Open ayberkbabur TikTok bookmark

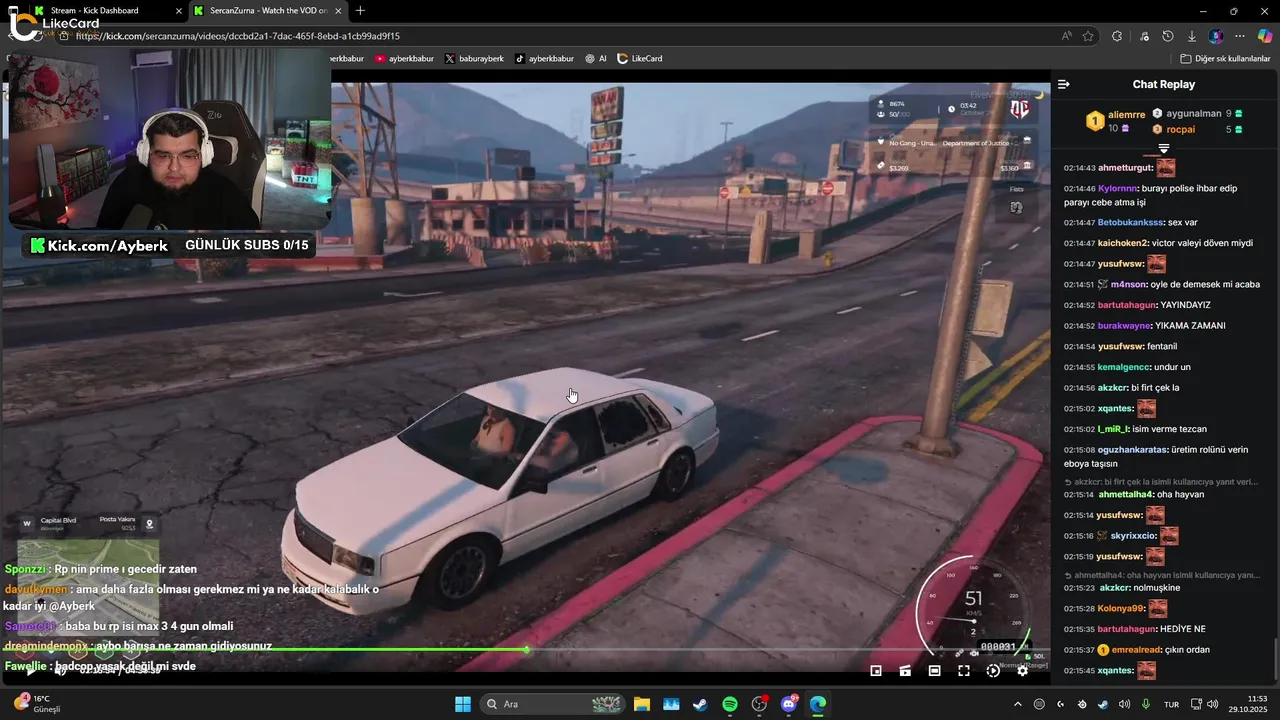(x=544, y=59)
